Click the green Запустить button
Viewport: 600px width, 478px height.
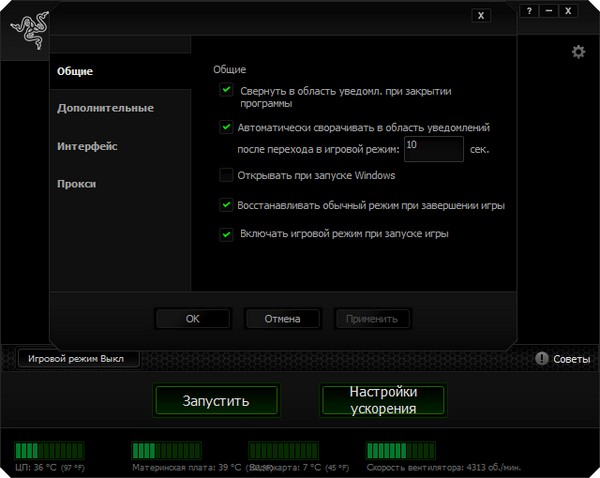[x=216, y=400]
